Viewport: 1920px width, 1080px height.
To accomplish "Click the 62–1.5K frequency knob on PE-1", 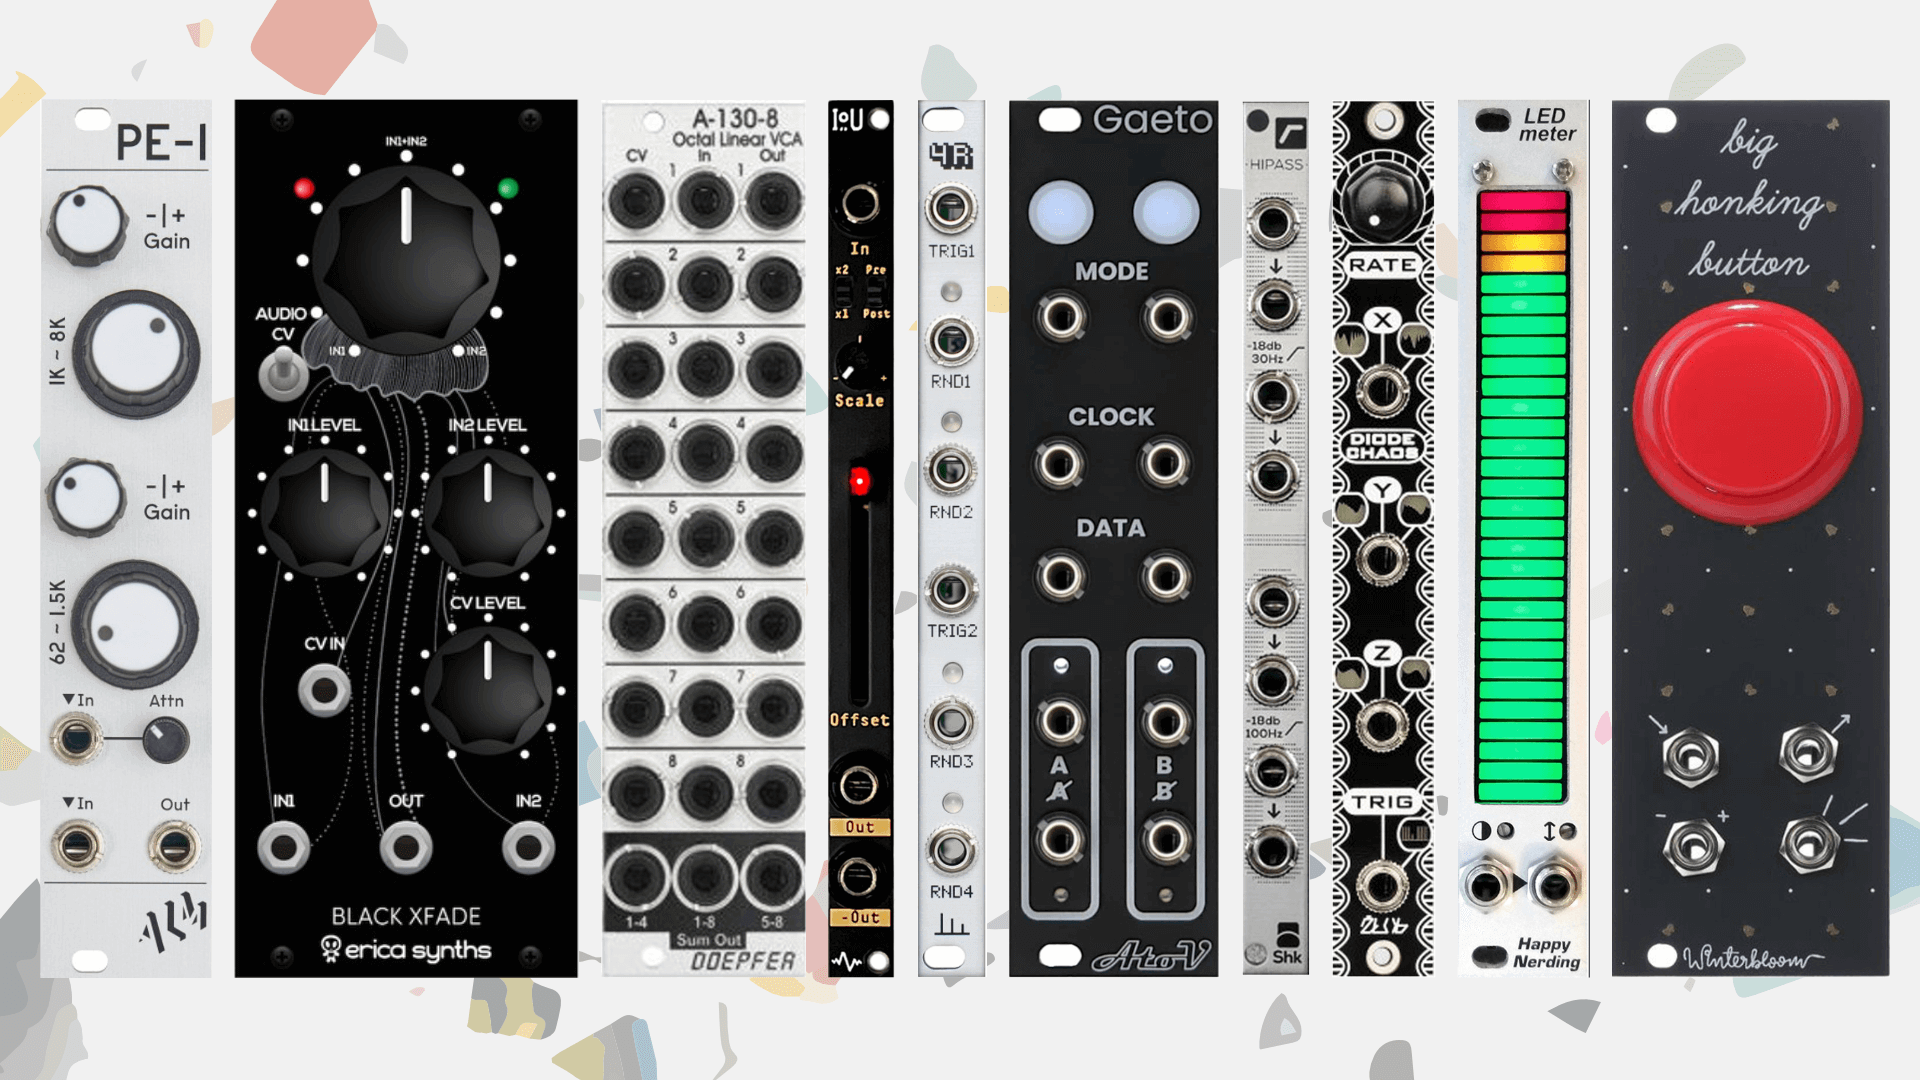I will (135, 625).
